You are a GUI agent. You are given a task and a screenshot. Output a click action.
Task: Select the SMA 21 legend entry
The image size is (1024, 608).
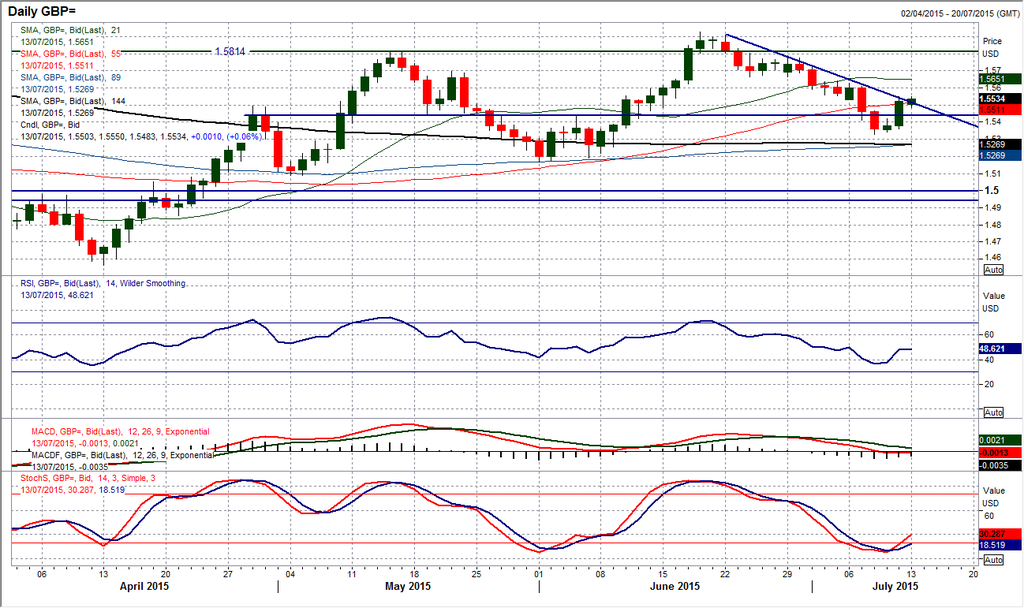71,30
